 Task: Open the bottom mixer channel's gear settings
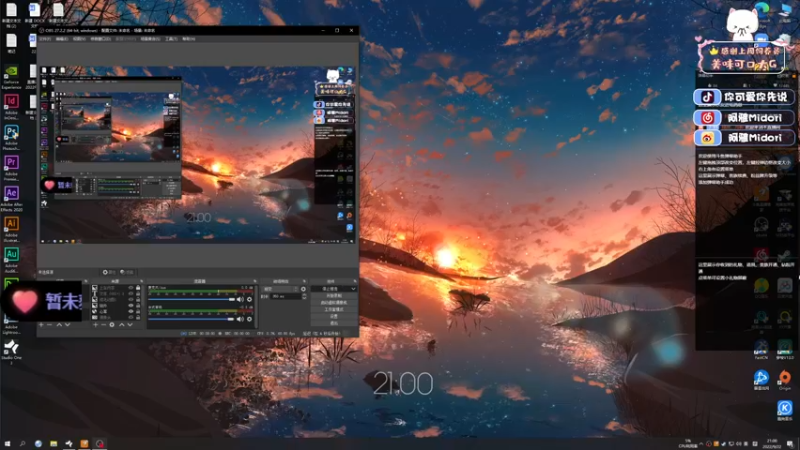pos(249,319)
